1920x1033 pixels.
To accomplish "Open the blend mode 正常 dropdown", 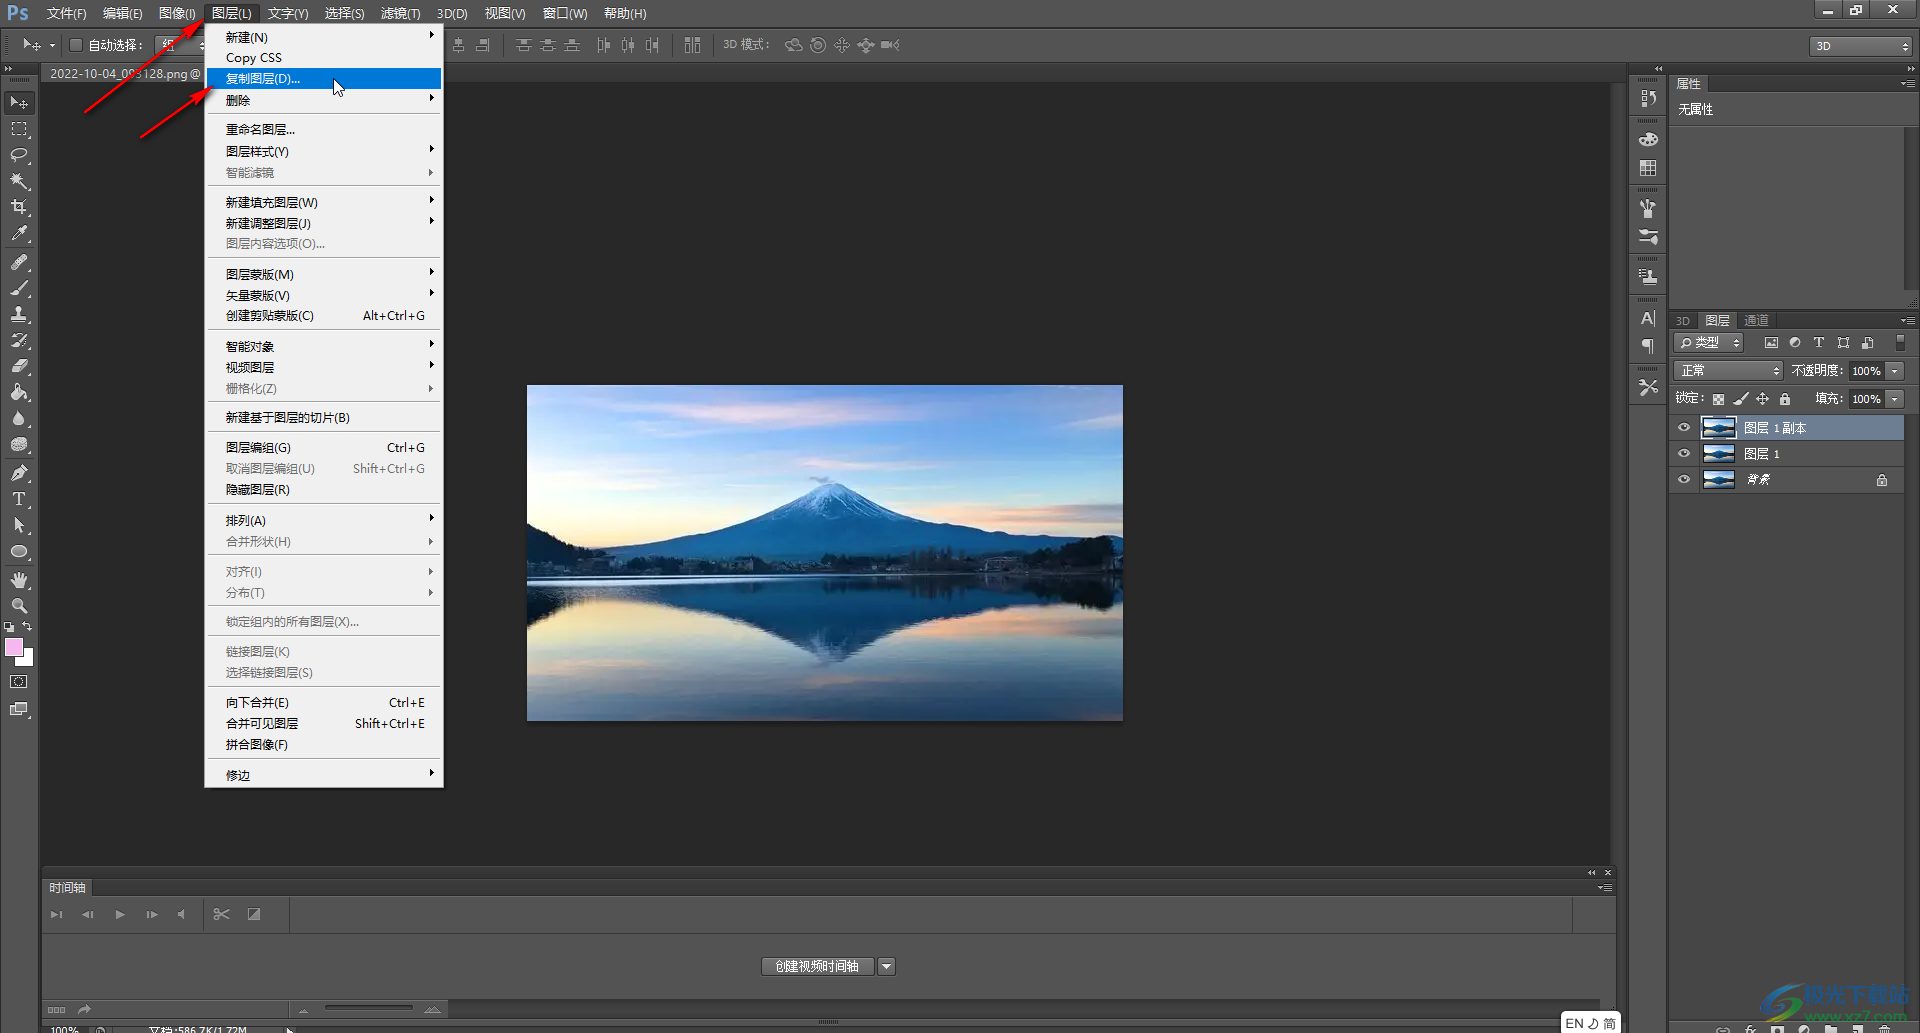I will coord(1728,371).
